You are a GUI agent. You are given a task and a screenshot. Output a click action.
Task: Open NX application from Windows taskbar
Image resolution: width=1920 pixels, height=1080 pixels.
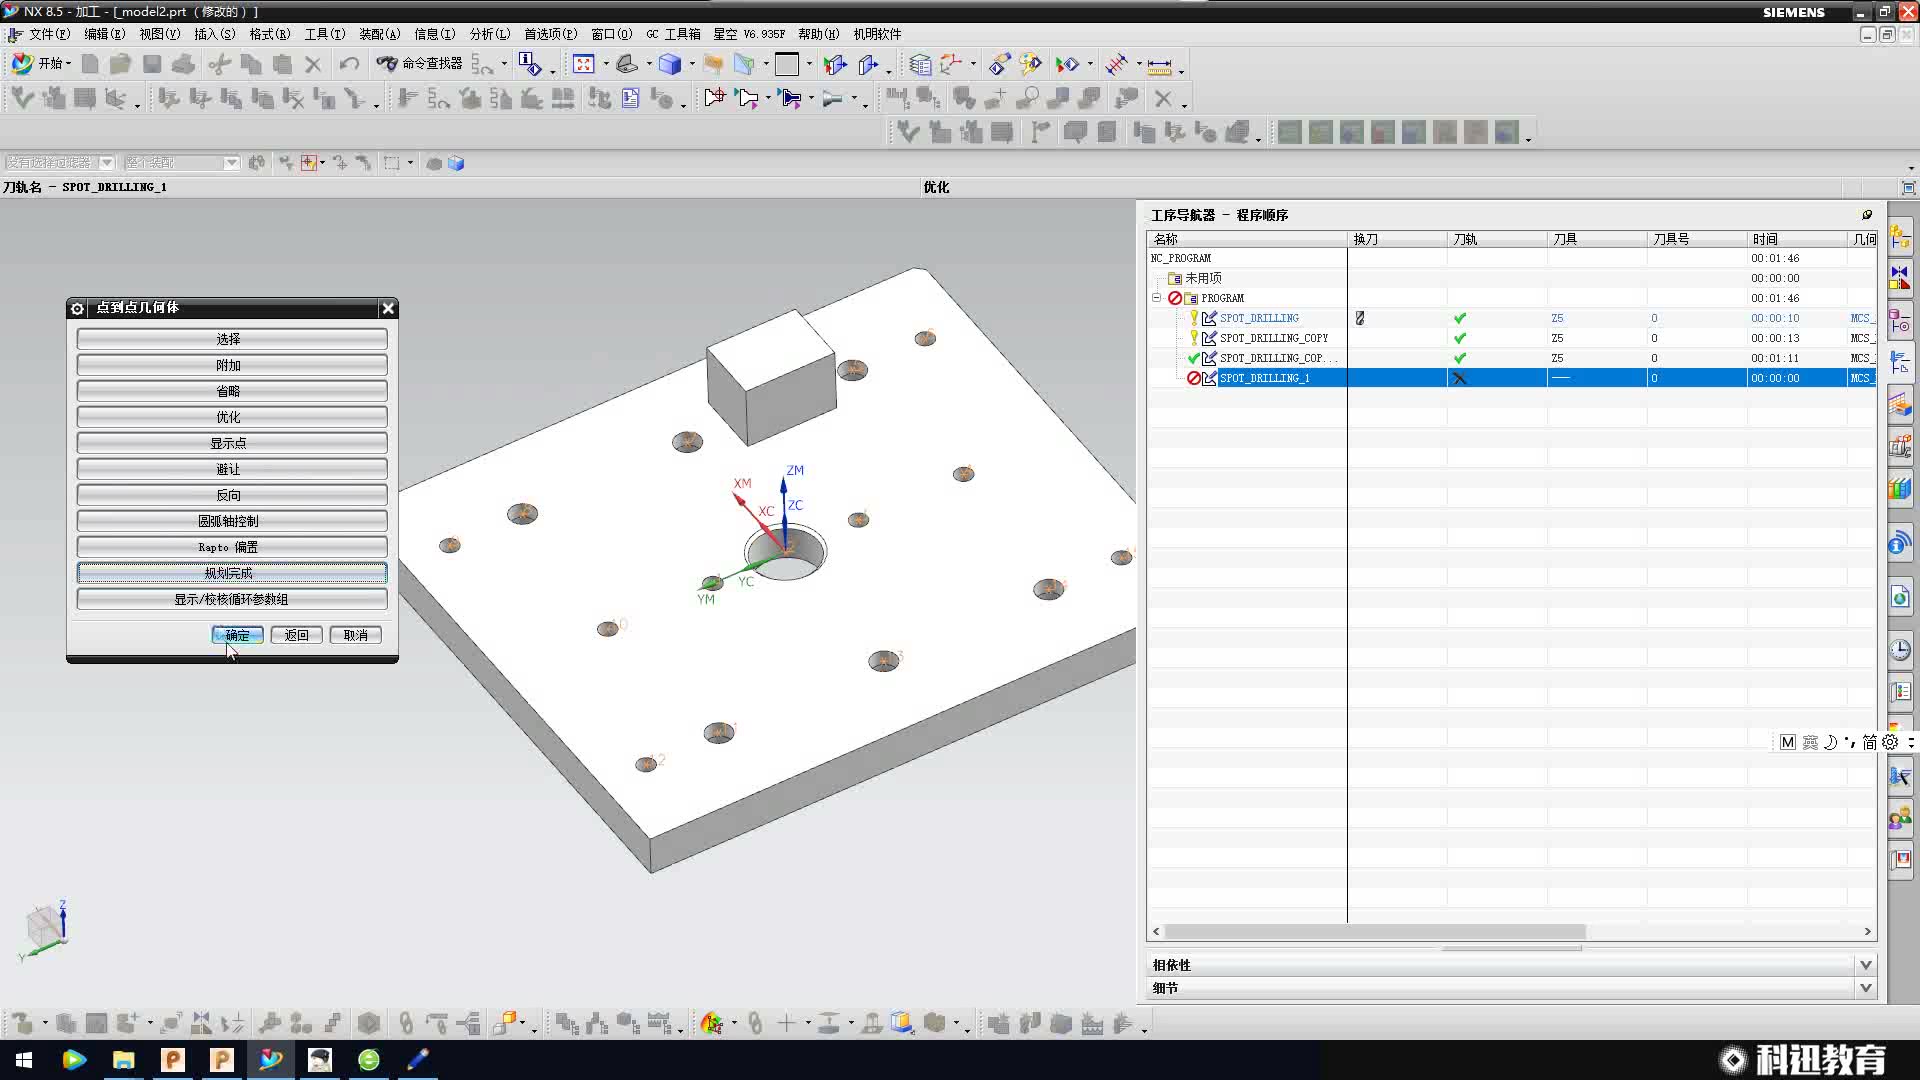click(x=271, y=1059)
